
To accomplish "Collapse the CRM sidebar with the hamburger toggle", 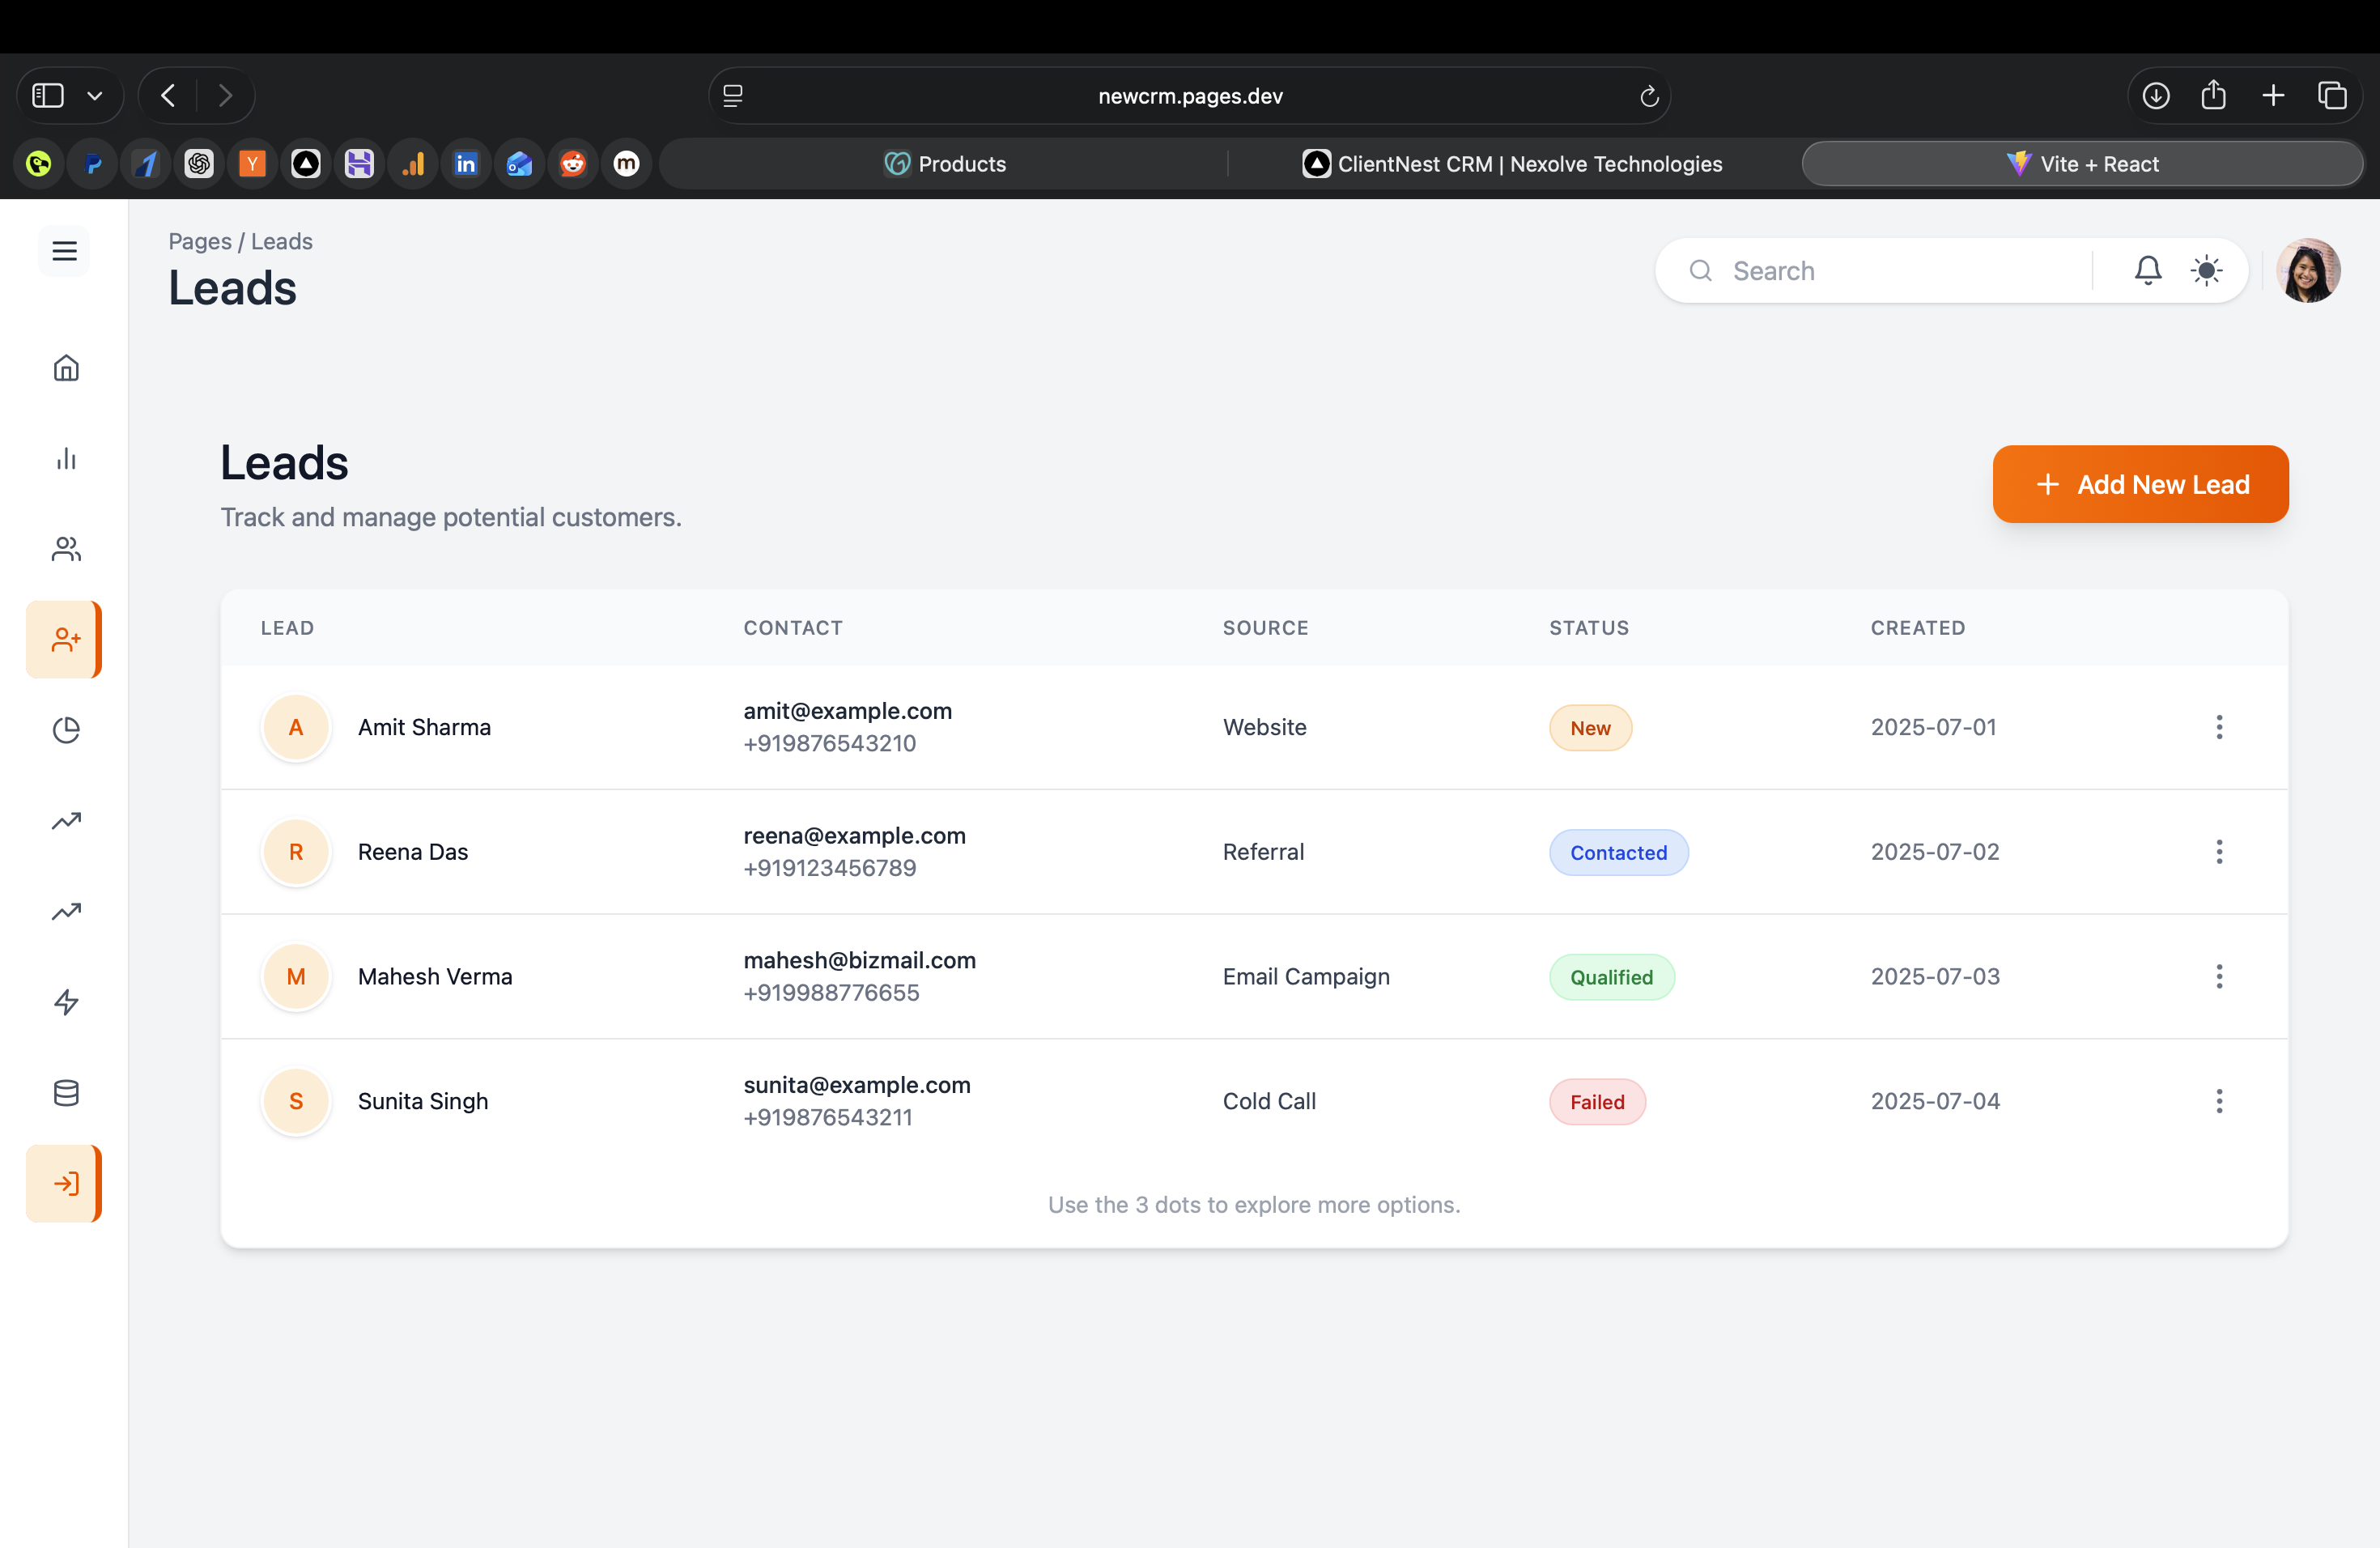I will [64, 251].
